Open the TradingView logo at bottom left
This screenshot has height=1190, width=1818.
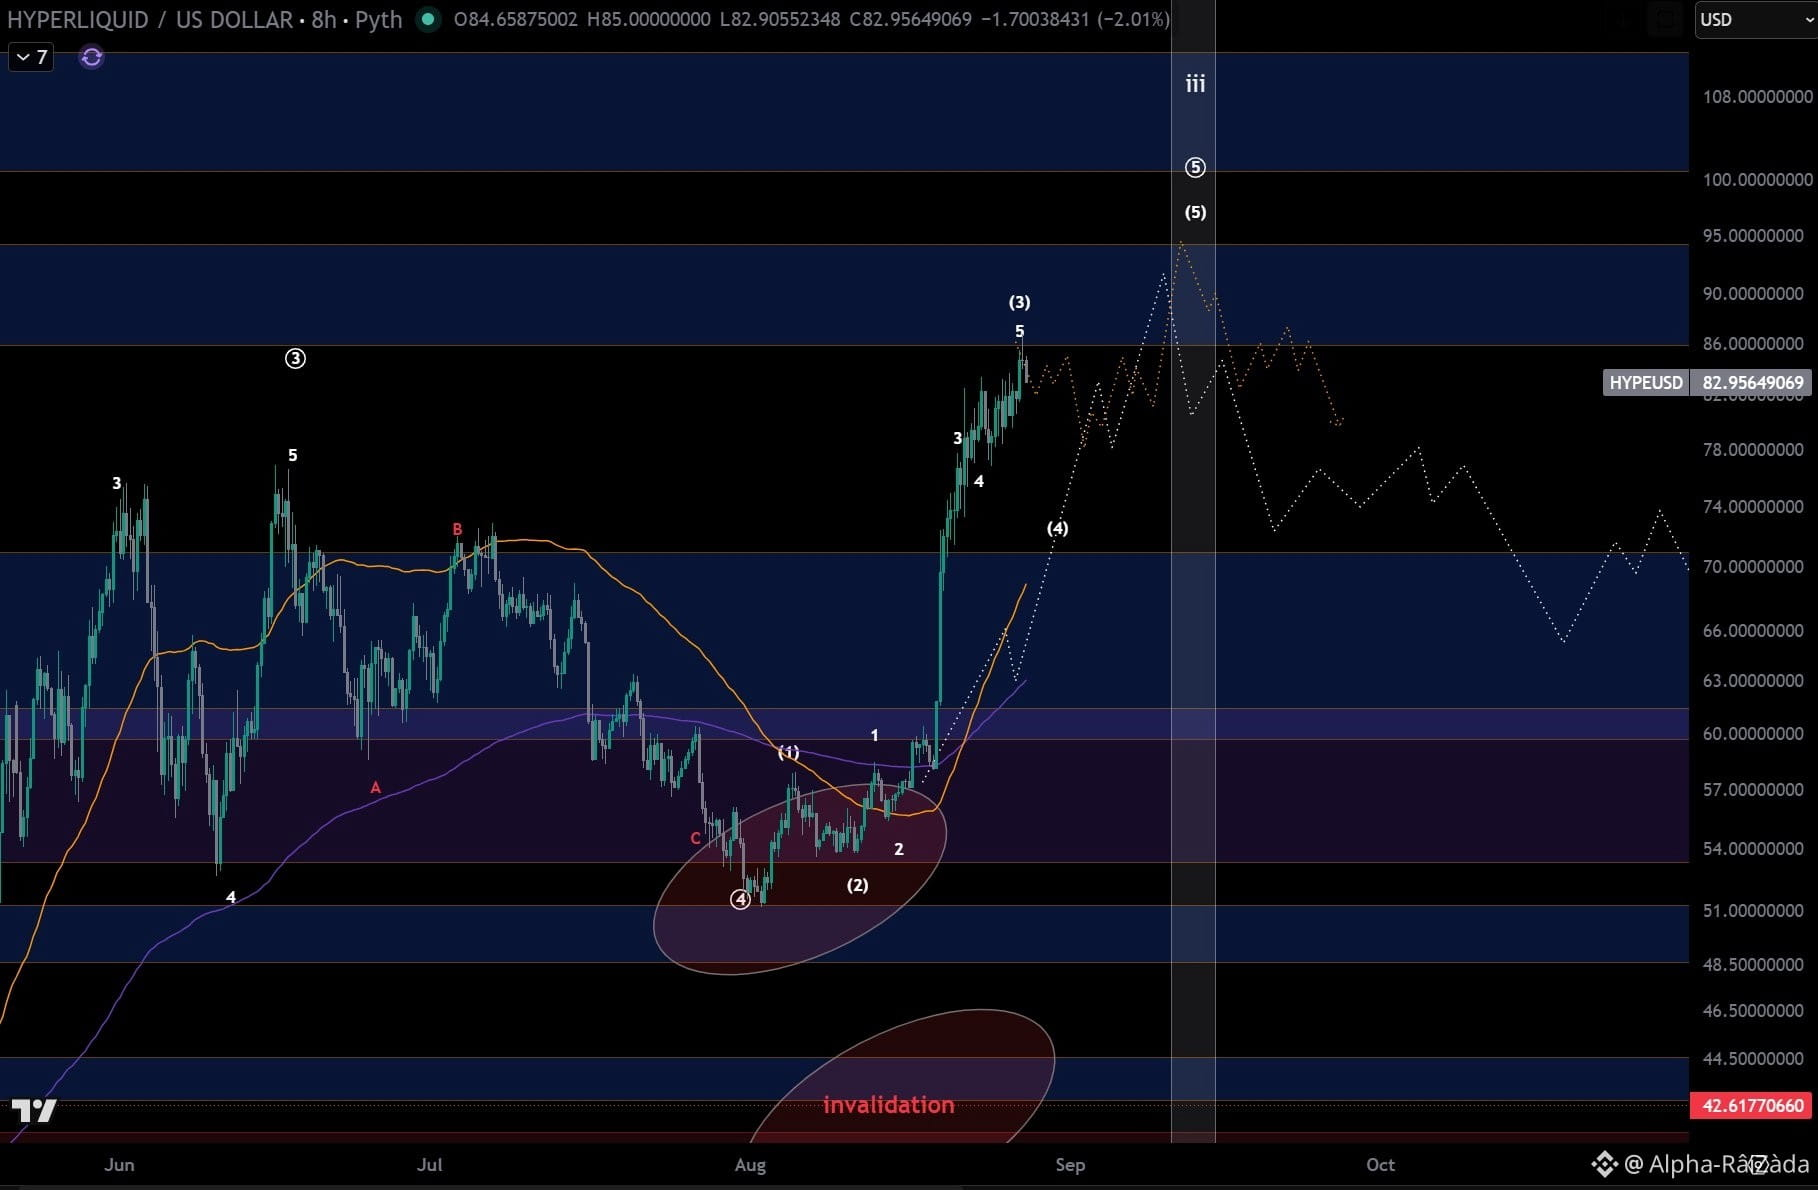click(x=34, y=1110)
